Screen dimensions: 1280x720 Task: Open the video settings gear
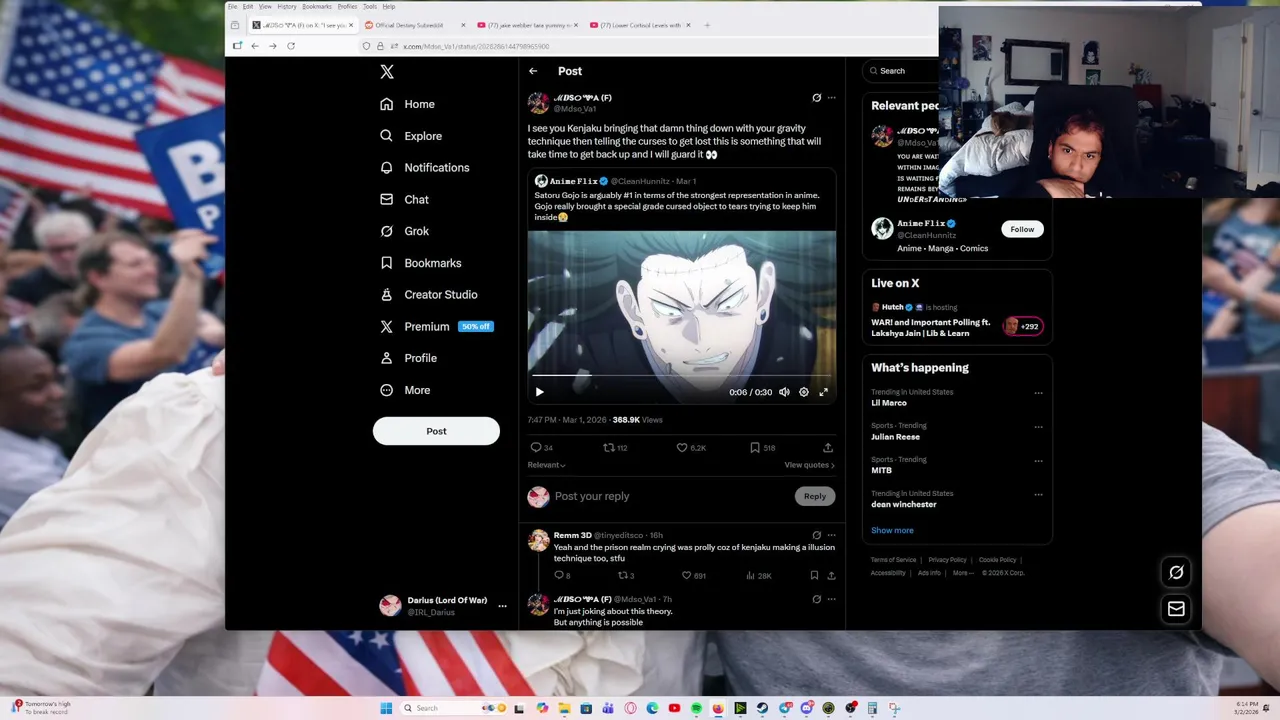(x=803, y=392)
